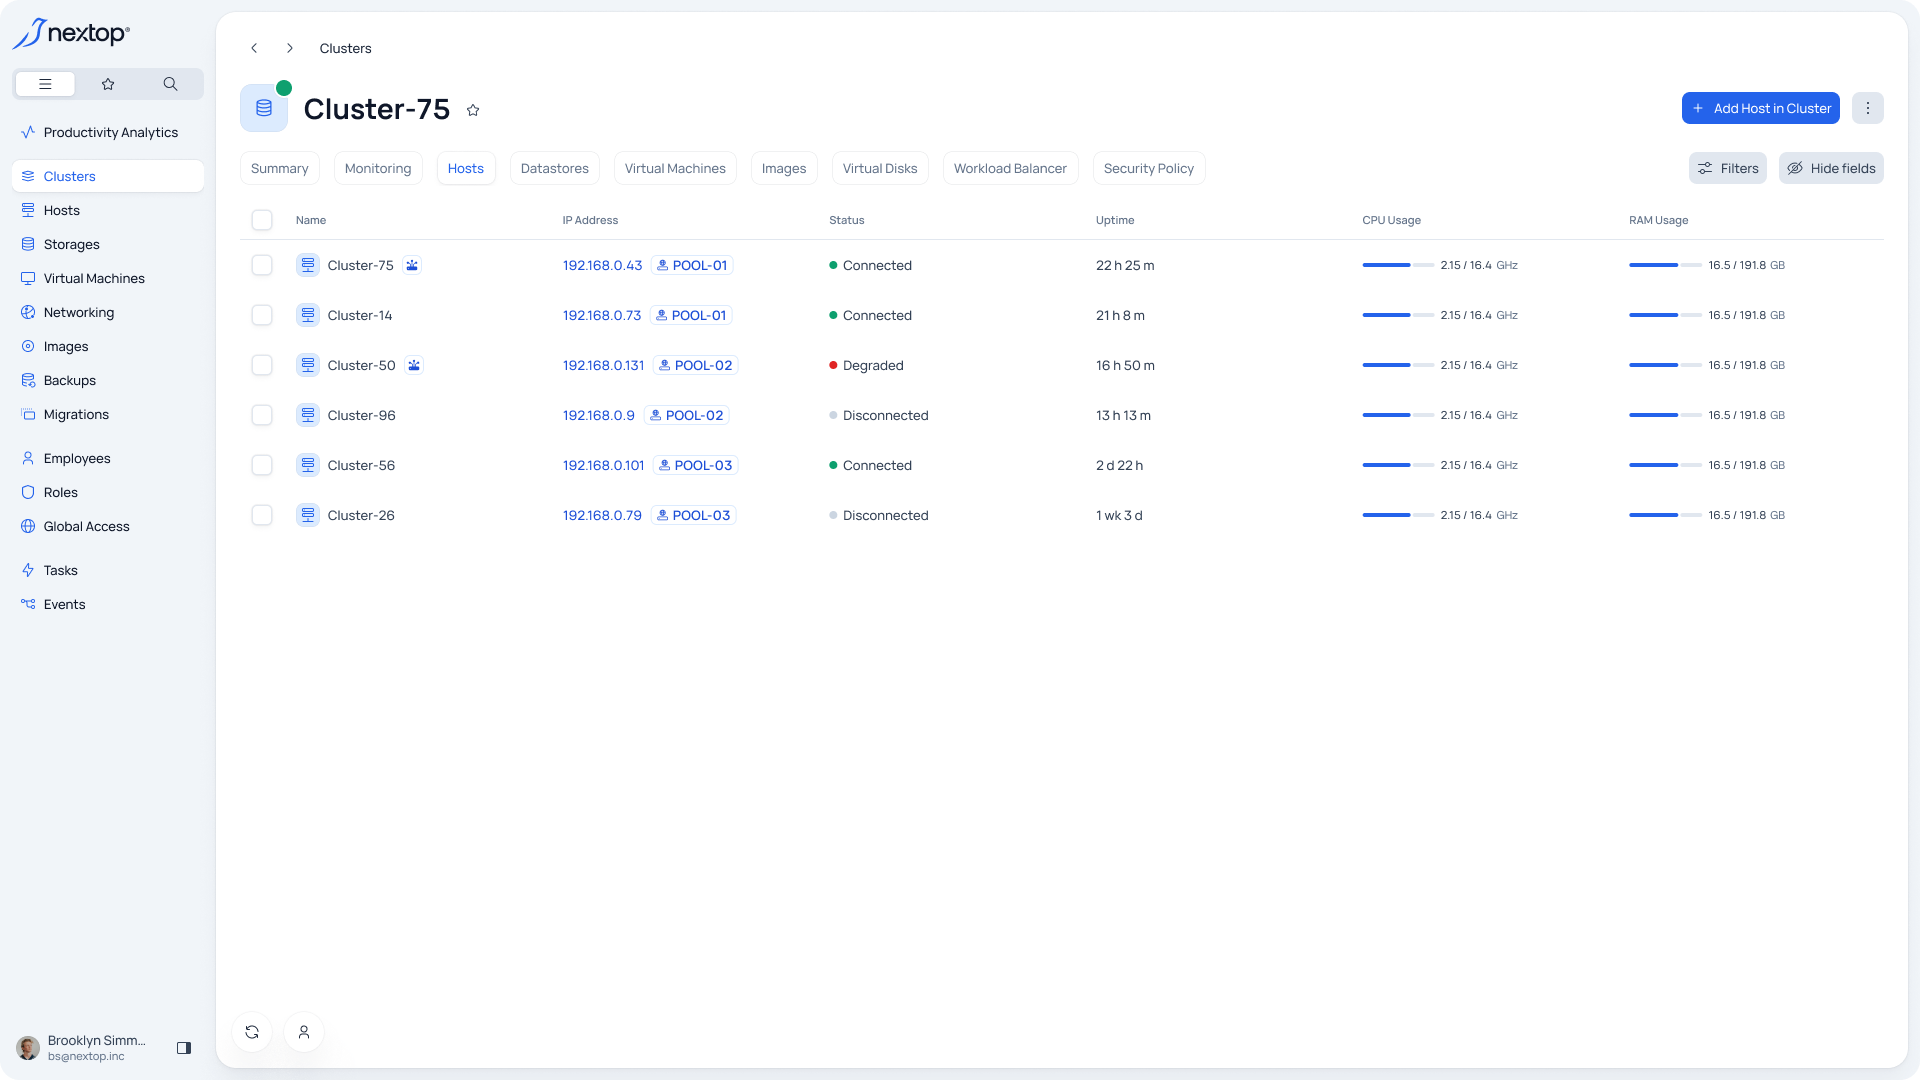Click the host icon for Cluster-26
The image size is (1920, 1080).
(308, 515)
